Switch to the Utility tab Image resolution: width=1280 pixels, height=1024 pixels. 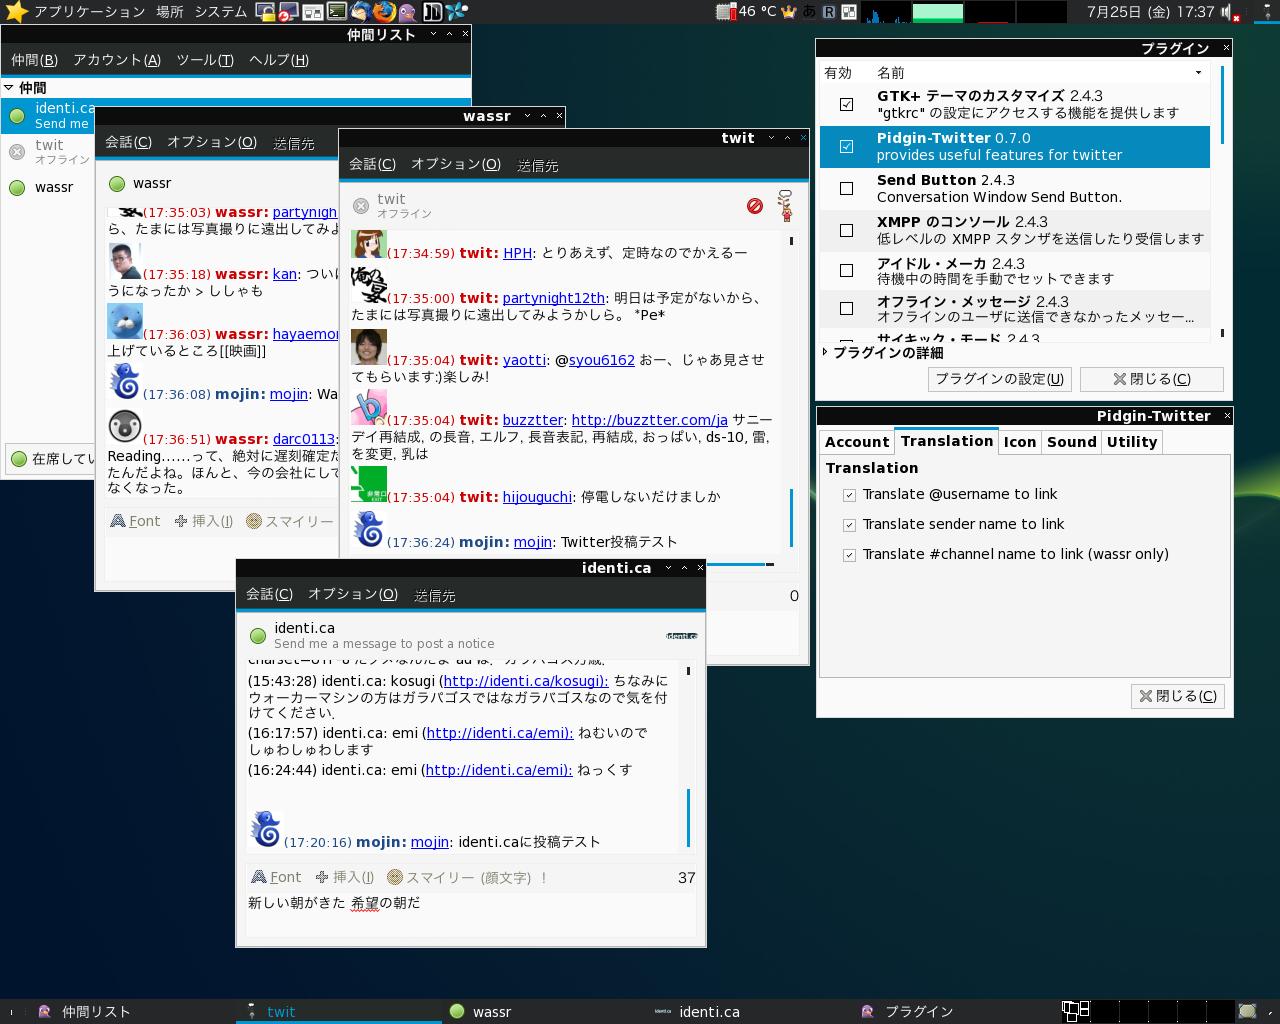(1131, 442)
